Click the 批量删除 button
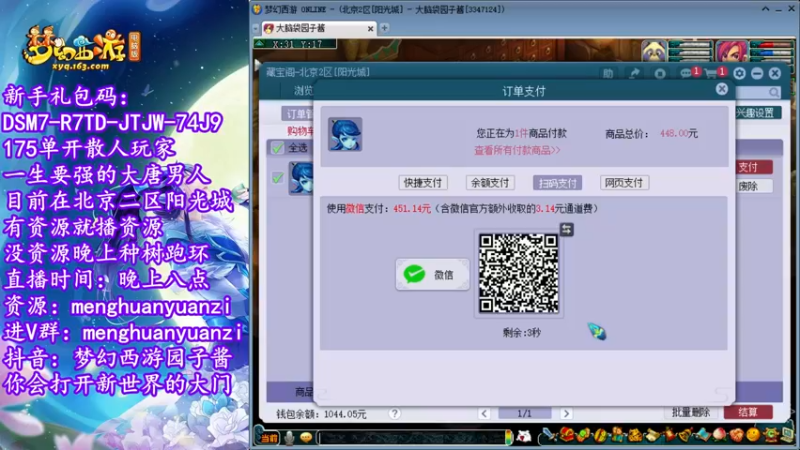Image resolution: width=800 pixels, height=450 pixels. (691, 412)
